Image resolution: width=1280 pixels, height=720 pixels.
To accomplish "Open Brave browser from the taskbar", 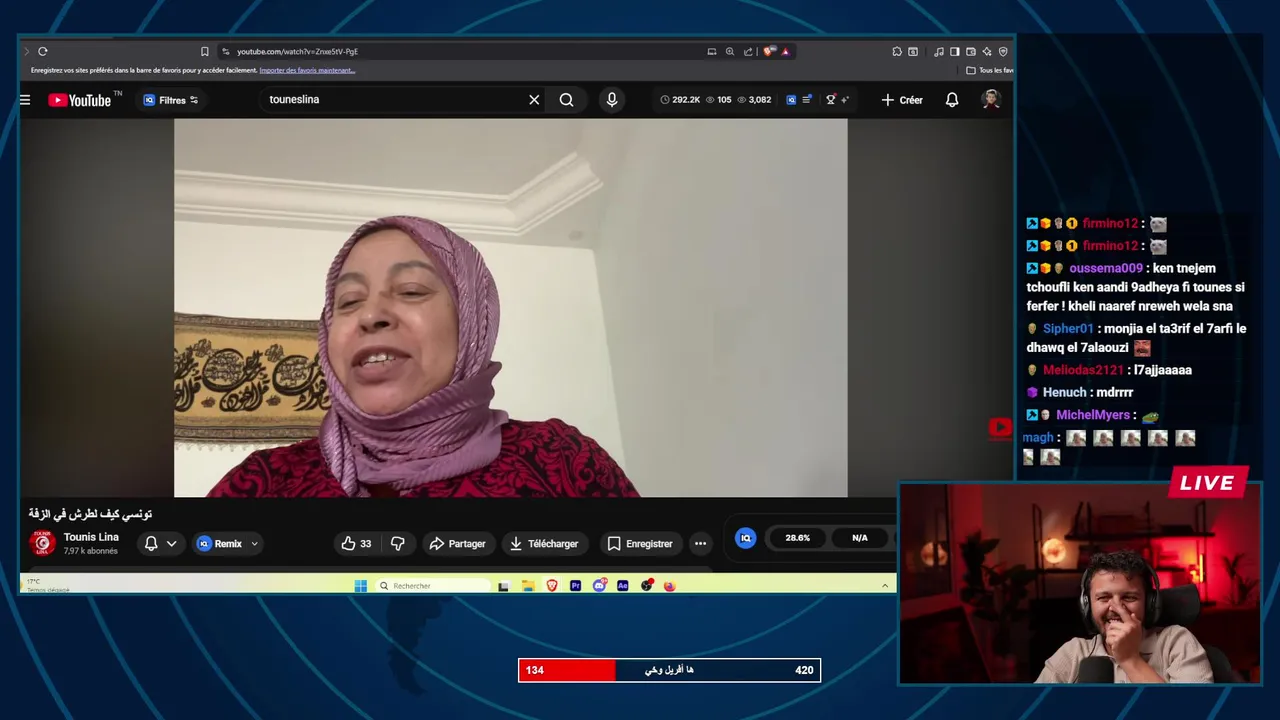I will coord(552,586).
